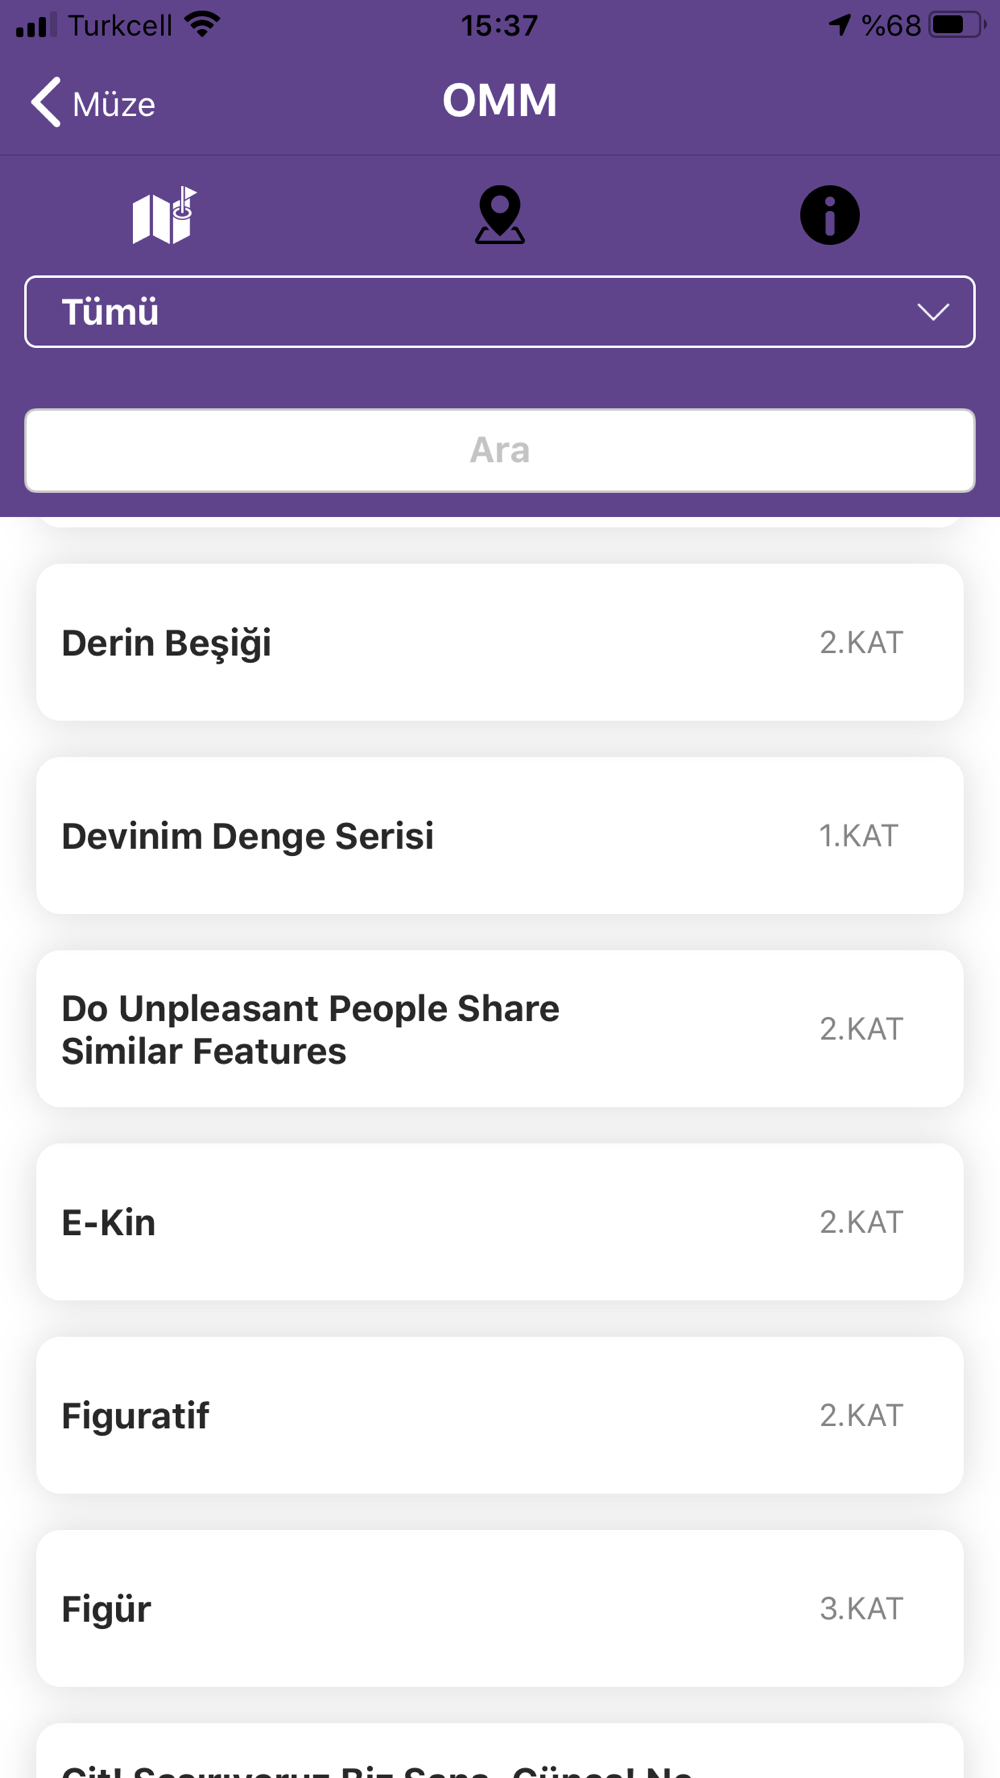Select Devinim Denge Serisi item
The height and width of the screenshot is (1778, 1000).
click(500, 835)
